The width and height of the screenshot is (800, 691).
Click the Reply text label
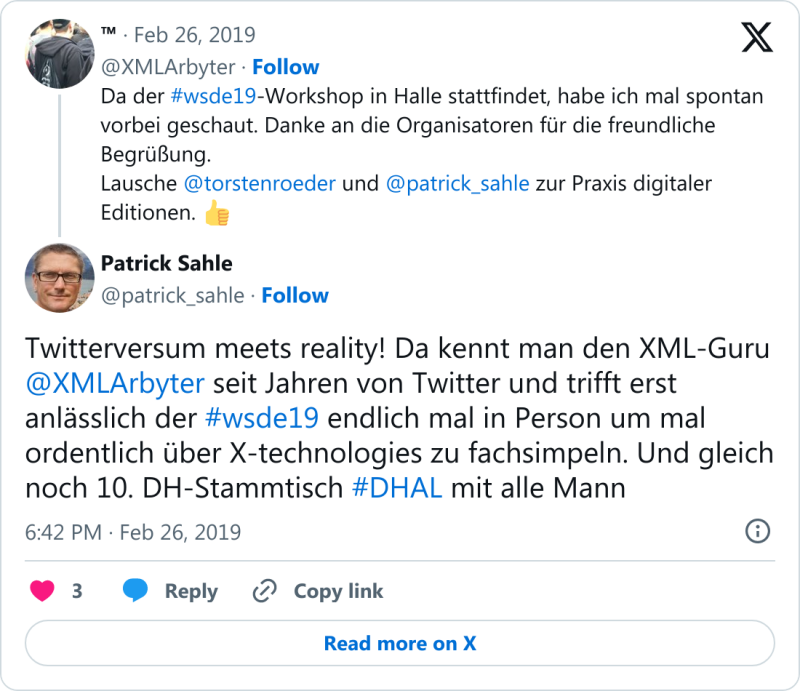[x=191, y=591]
